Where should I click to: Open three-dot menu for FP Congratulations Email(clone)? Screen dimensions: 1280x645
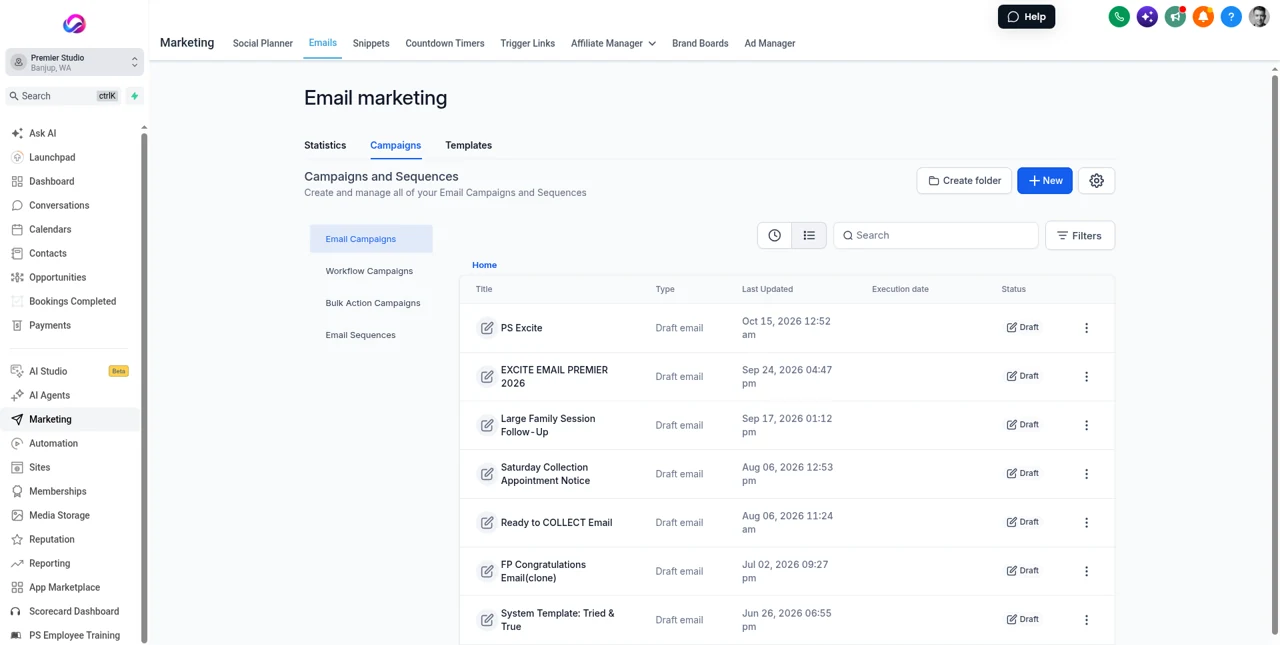[1087, 571]
